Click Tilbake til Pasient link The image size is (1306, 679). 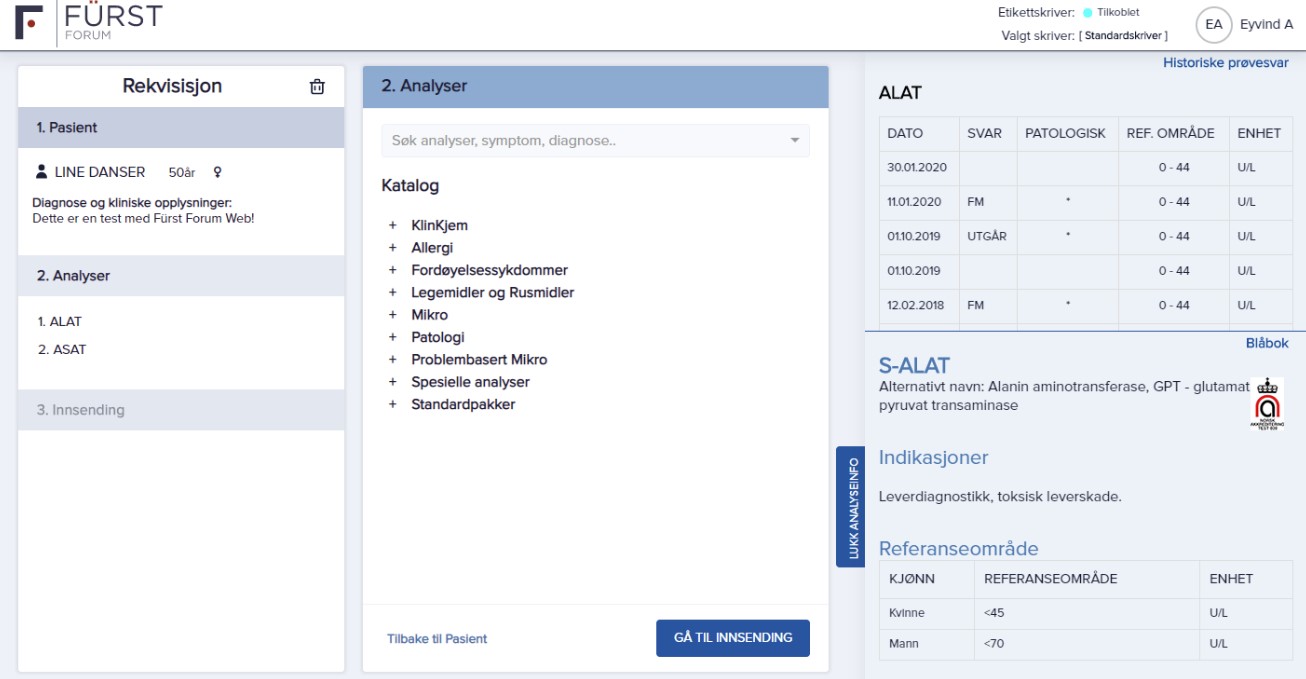click(x=437, y=639)
